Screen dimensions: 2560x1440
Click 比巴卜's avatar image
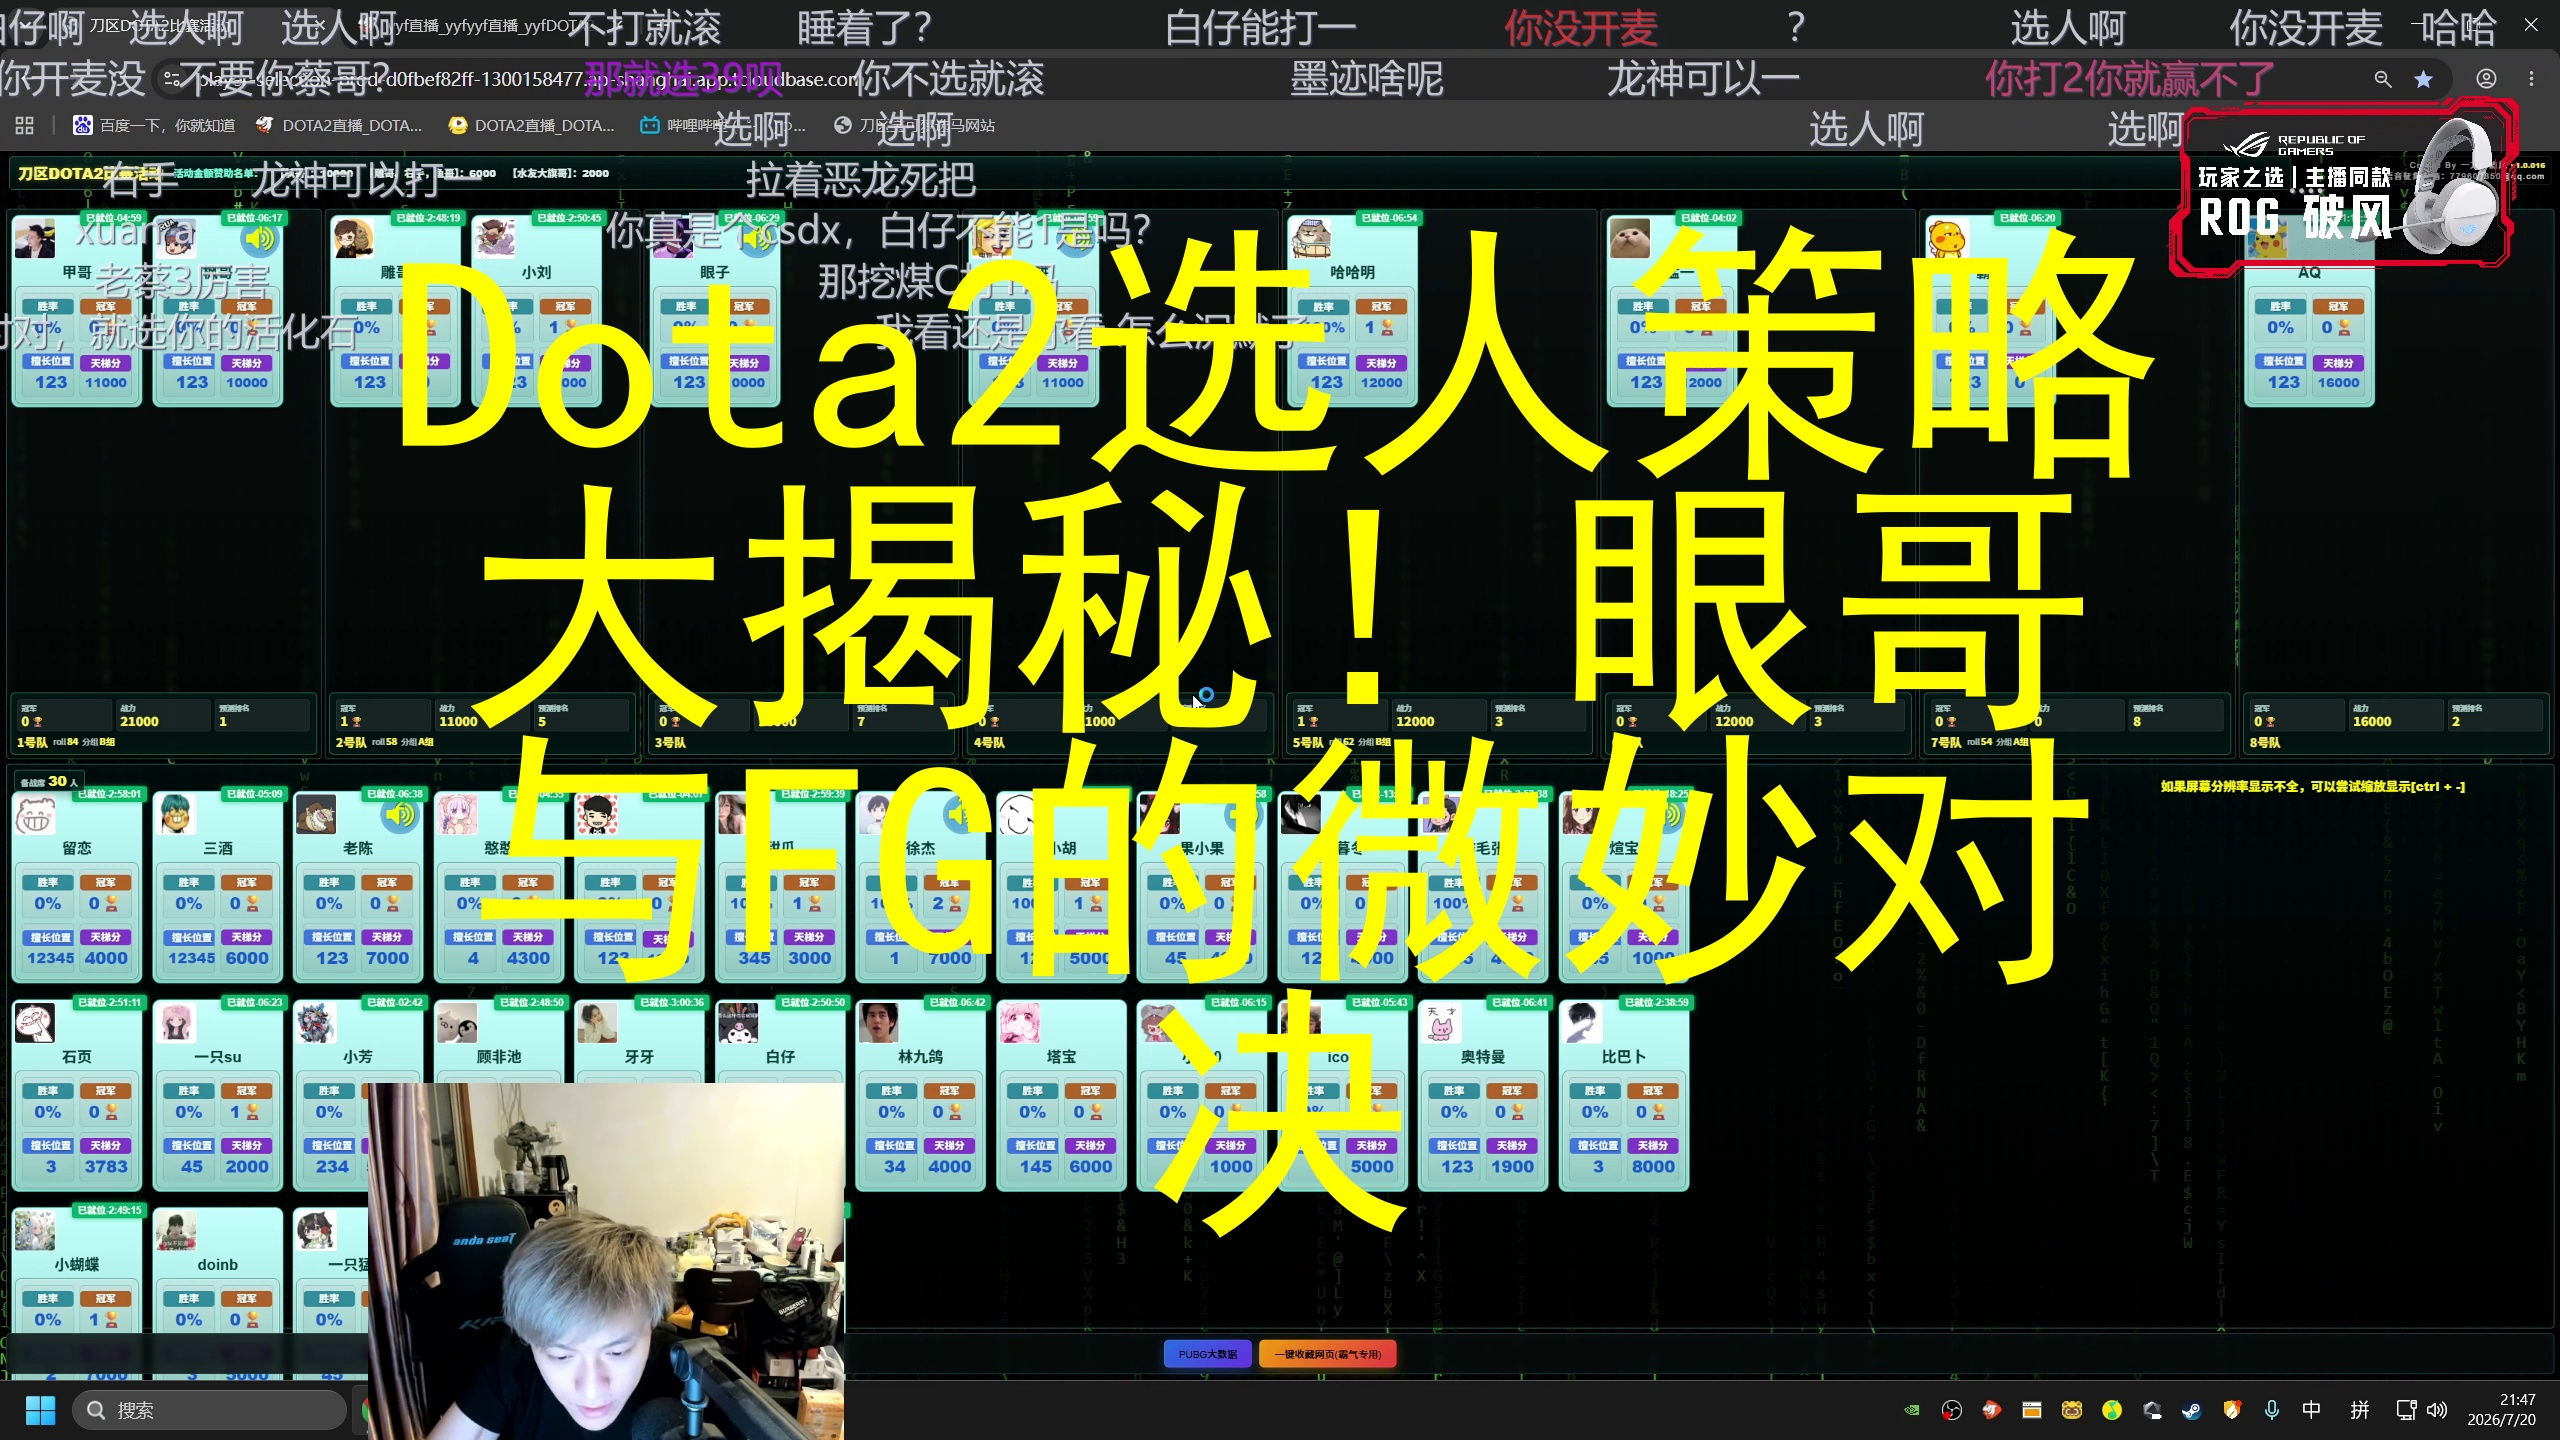1581,1024
